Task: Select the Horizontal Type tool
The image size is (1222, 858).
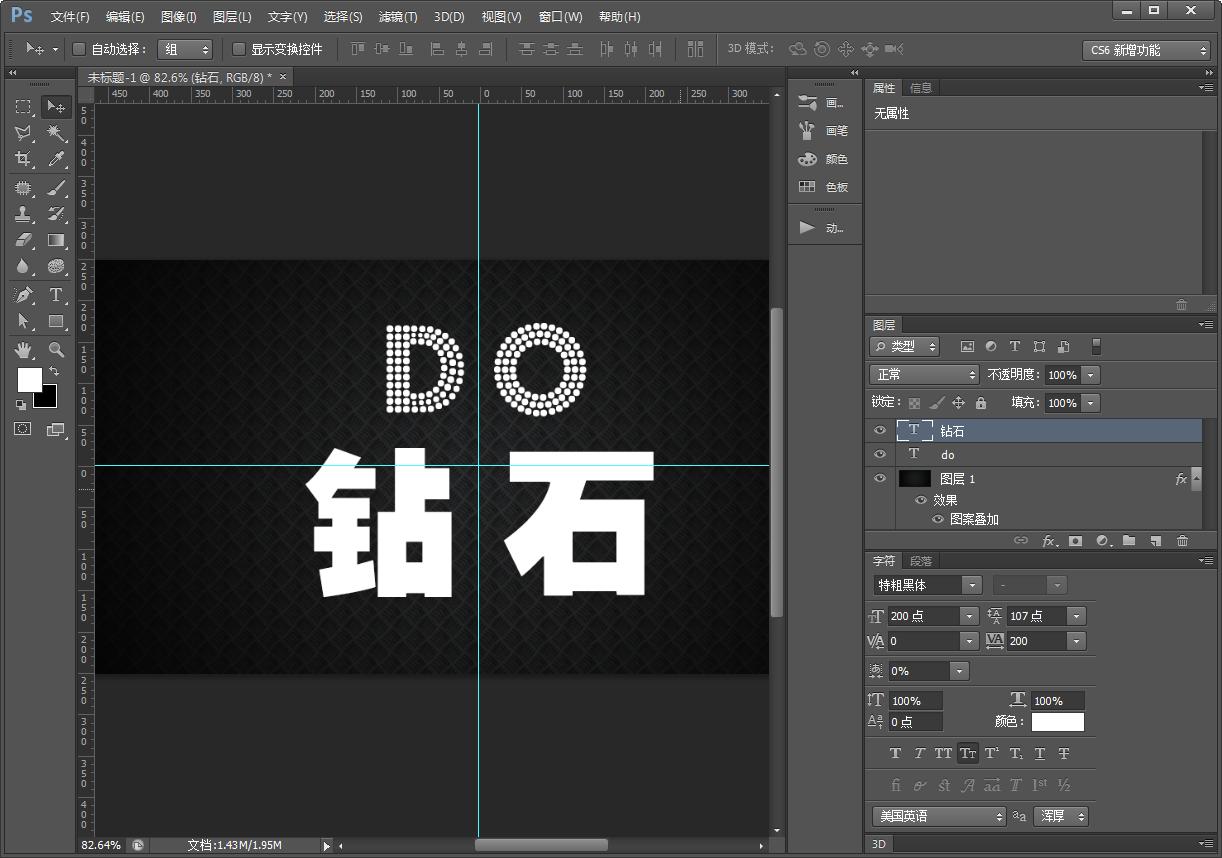Action: [56, 294]
